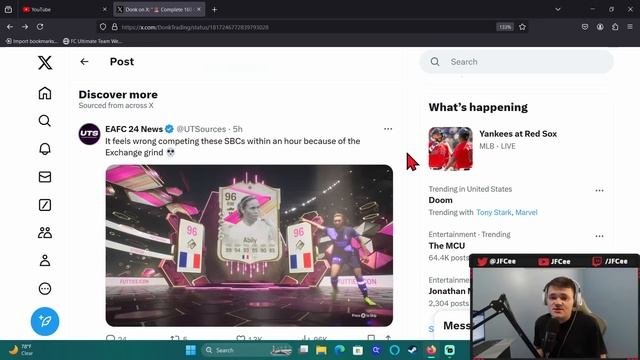640x360 pixels.
Task: Switch to the YouTube browser tab
Action: (62, 9)
